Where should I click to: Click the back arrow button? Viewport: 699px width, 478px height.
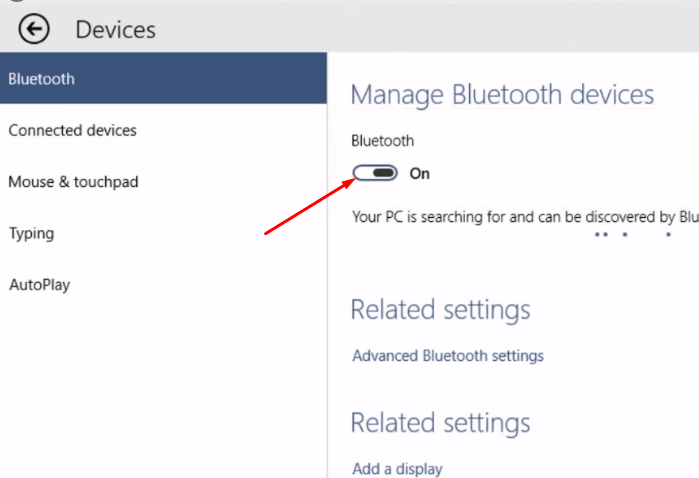pos(33,29)
